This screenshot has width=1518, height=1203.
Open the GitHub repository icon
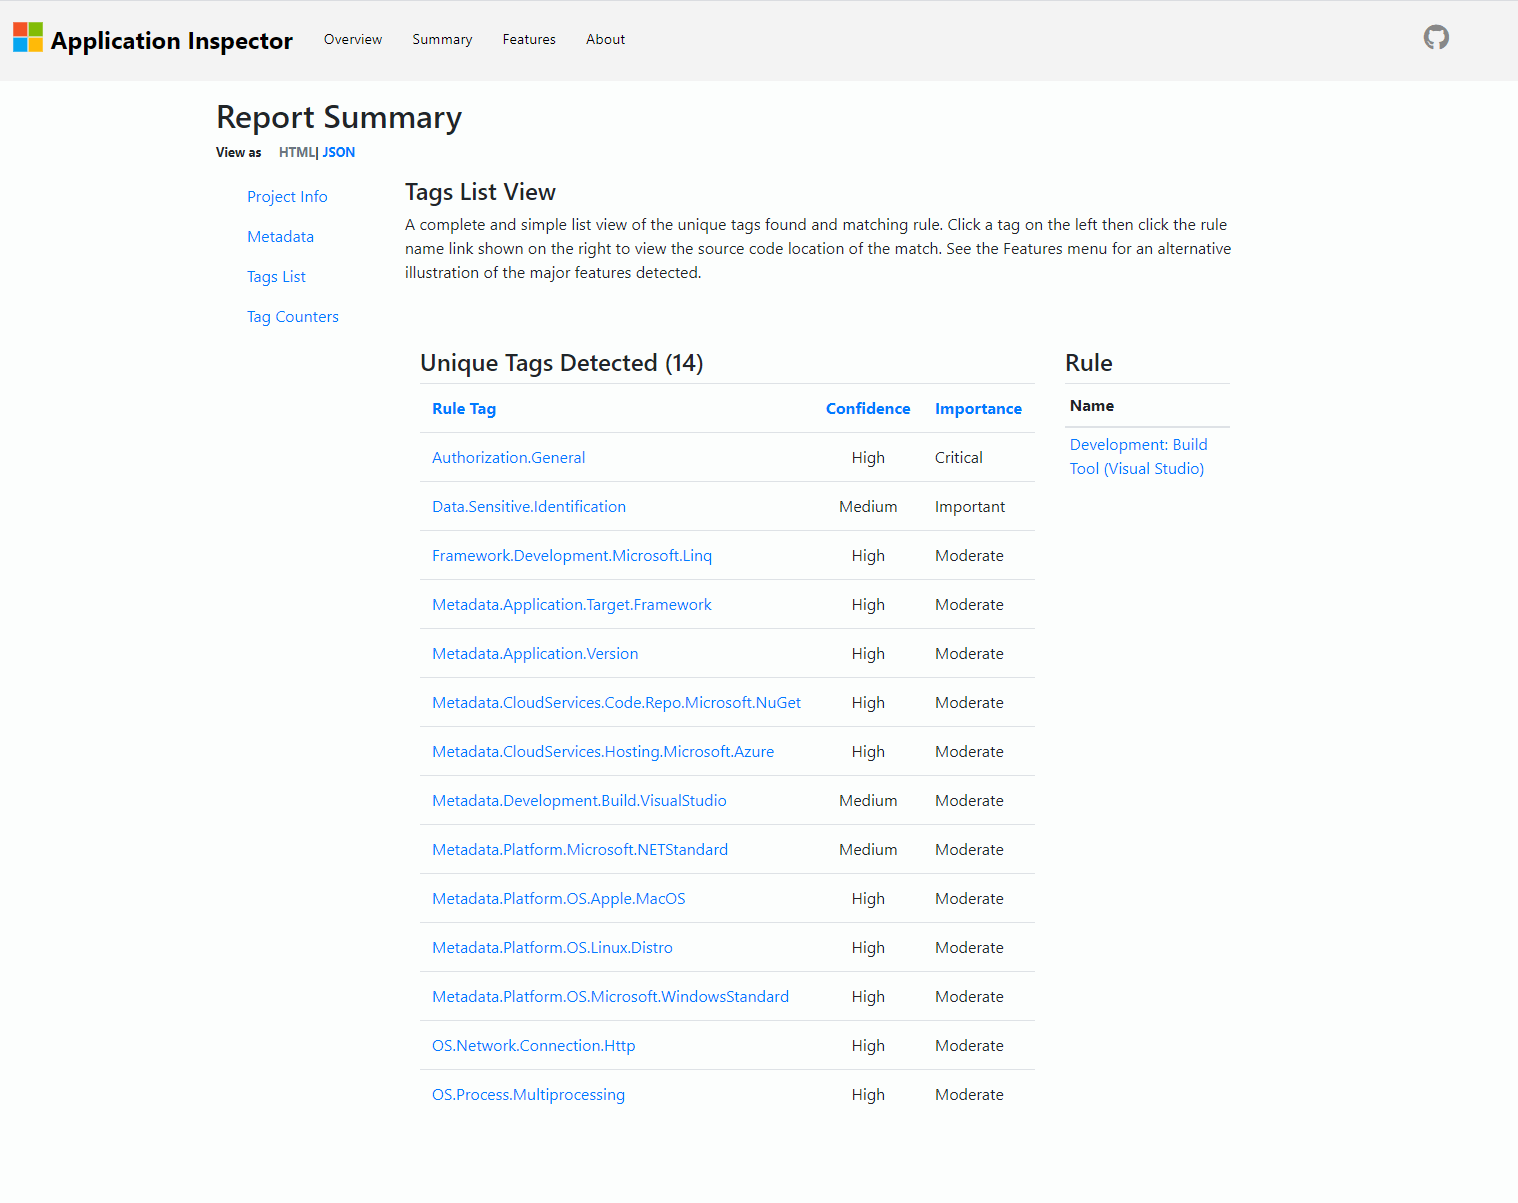point(1436,38)
